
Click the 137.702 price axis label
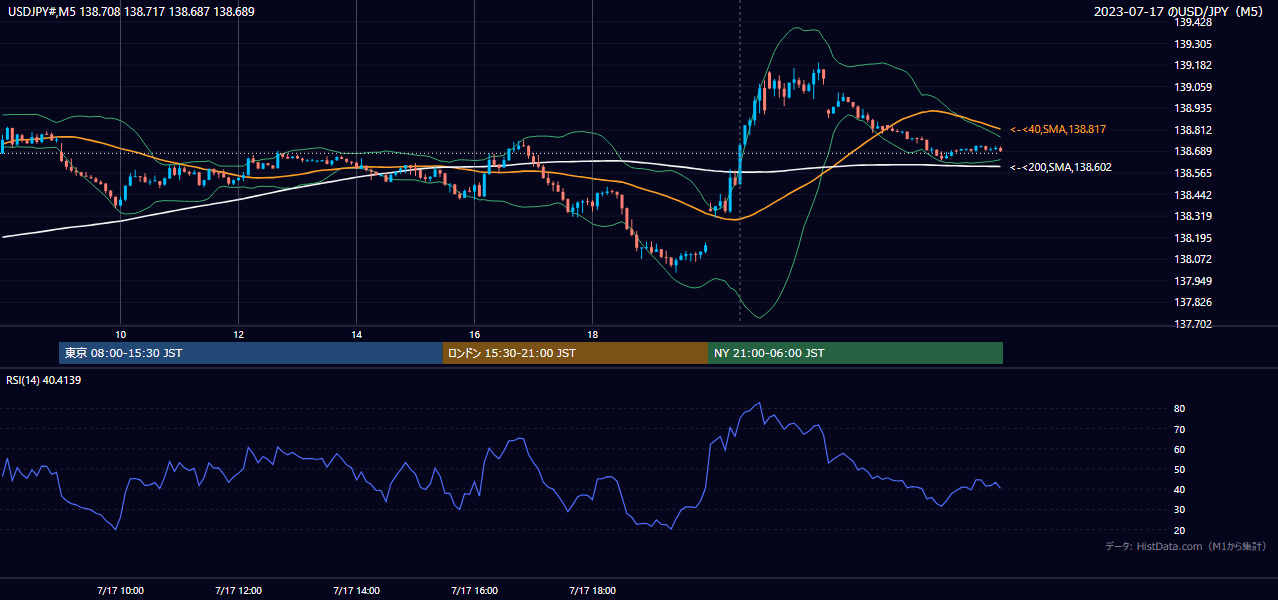coord(1193,324)
